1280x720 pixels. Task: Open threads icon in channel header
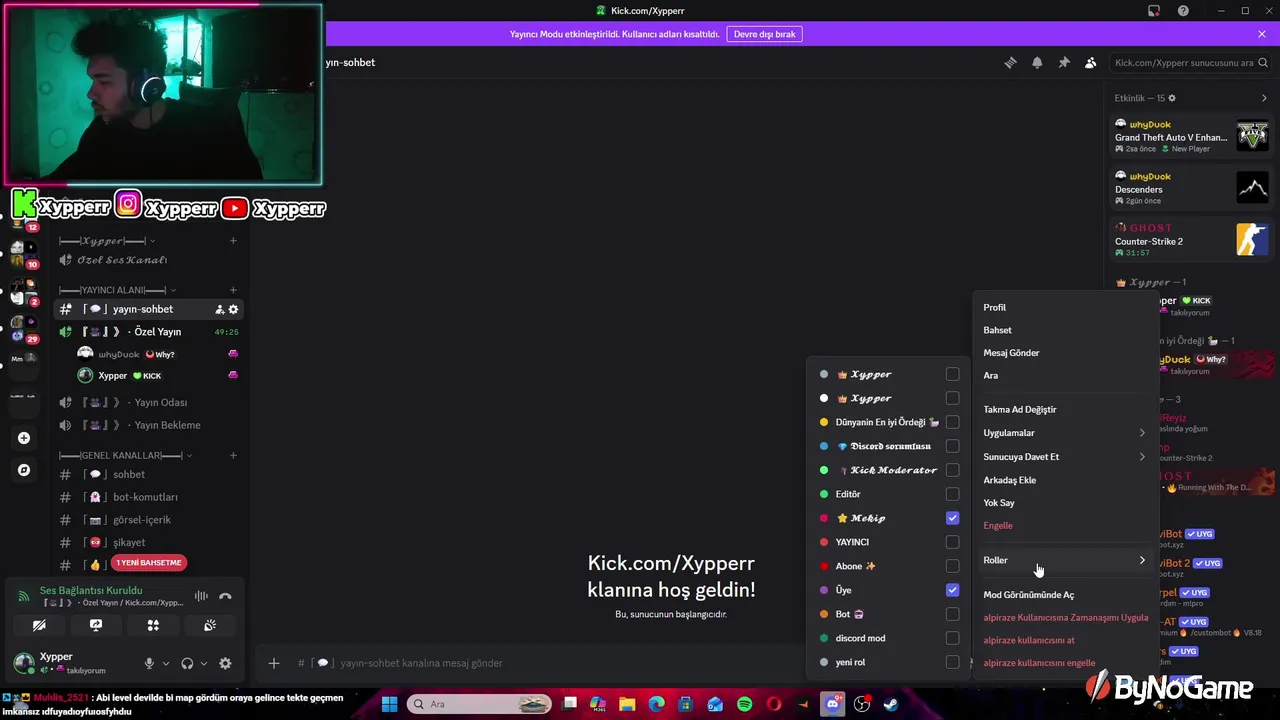pyautogui.click(x=1010, y=62)
